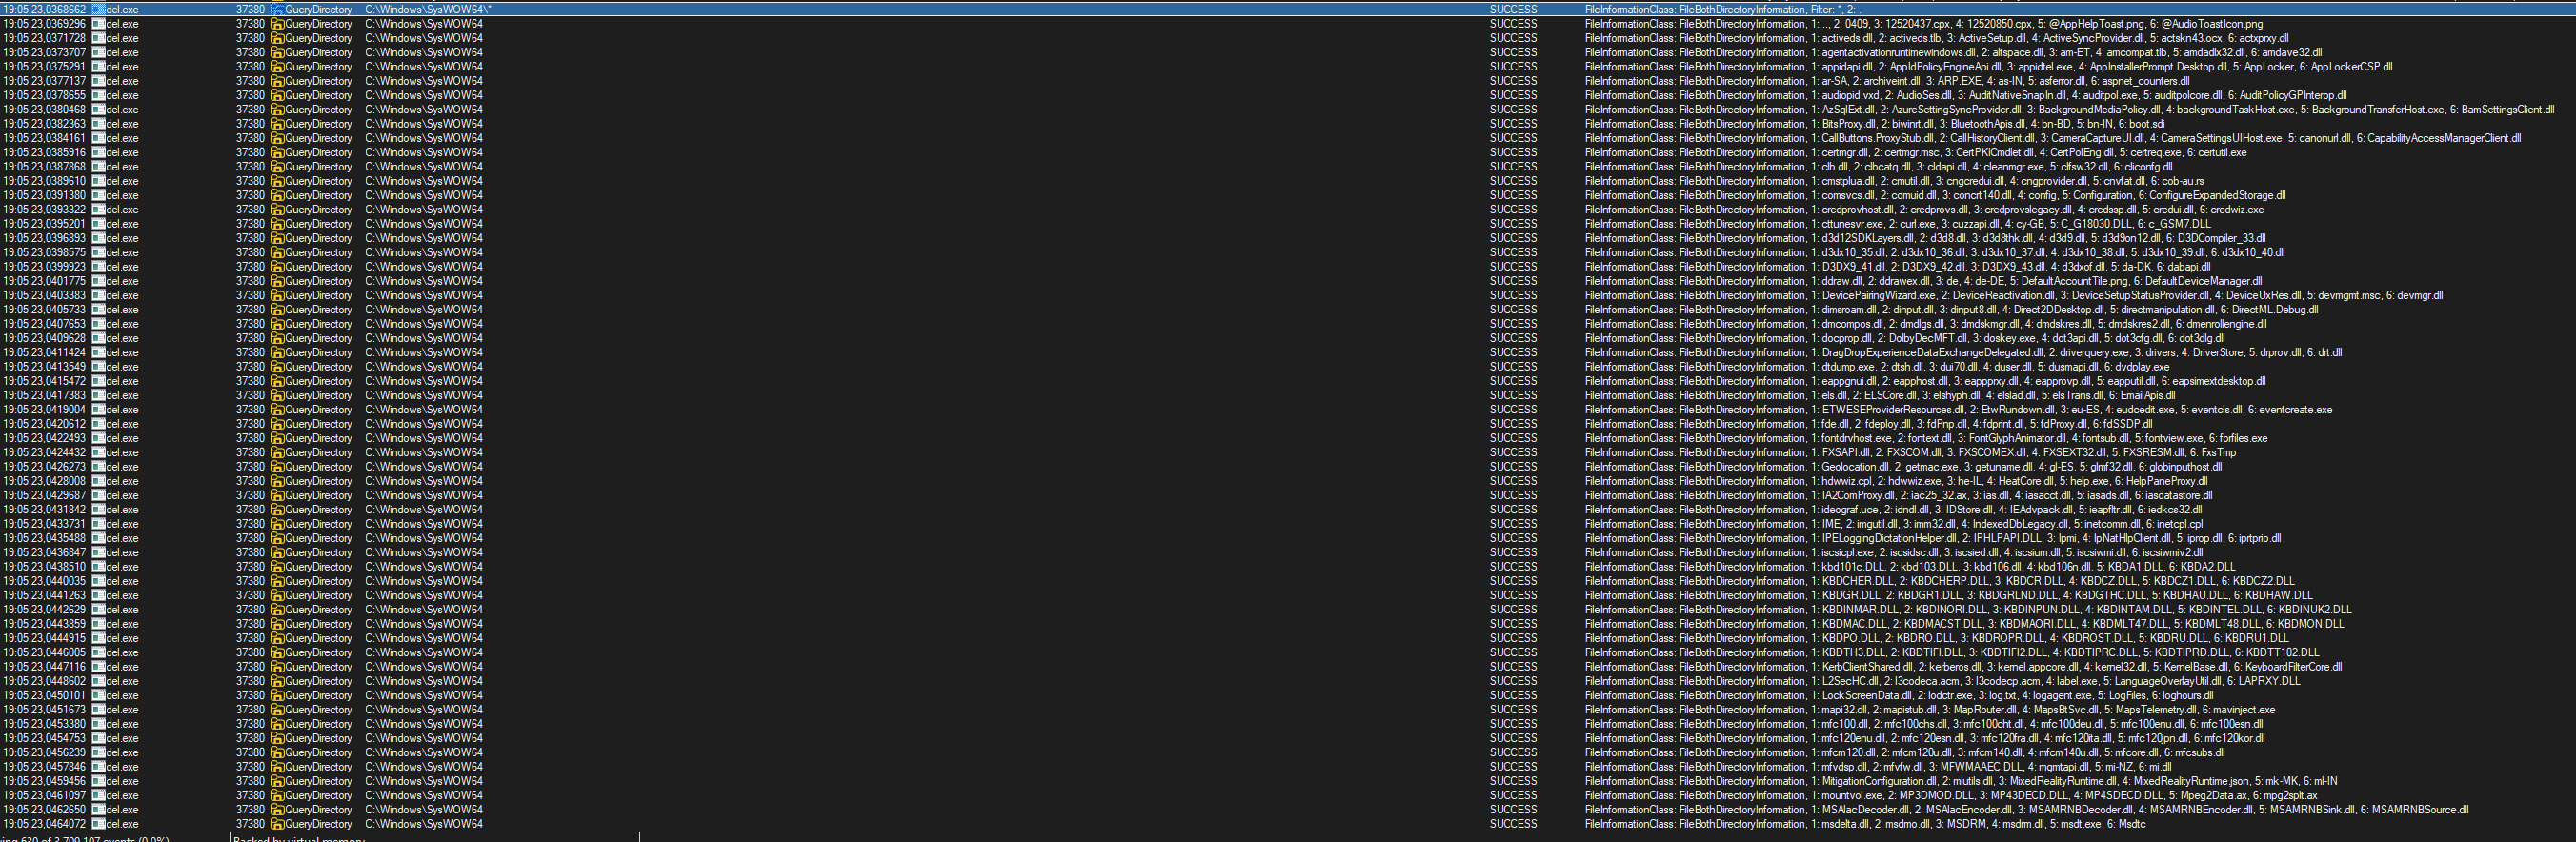Screen dimensions: 2576x842
Task: Click detail listing KBDCHER.DLL and KBDCZ.DLL
Action: coord(1940,580)
